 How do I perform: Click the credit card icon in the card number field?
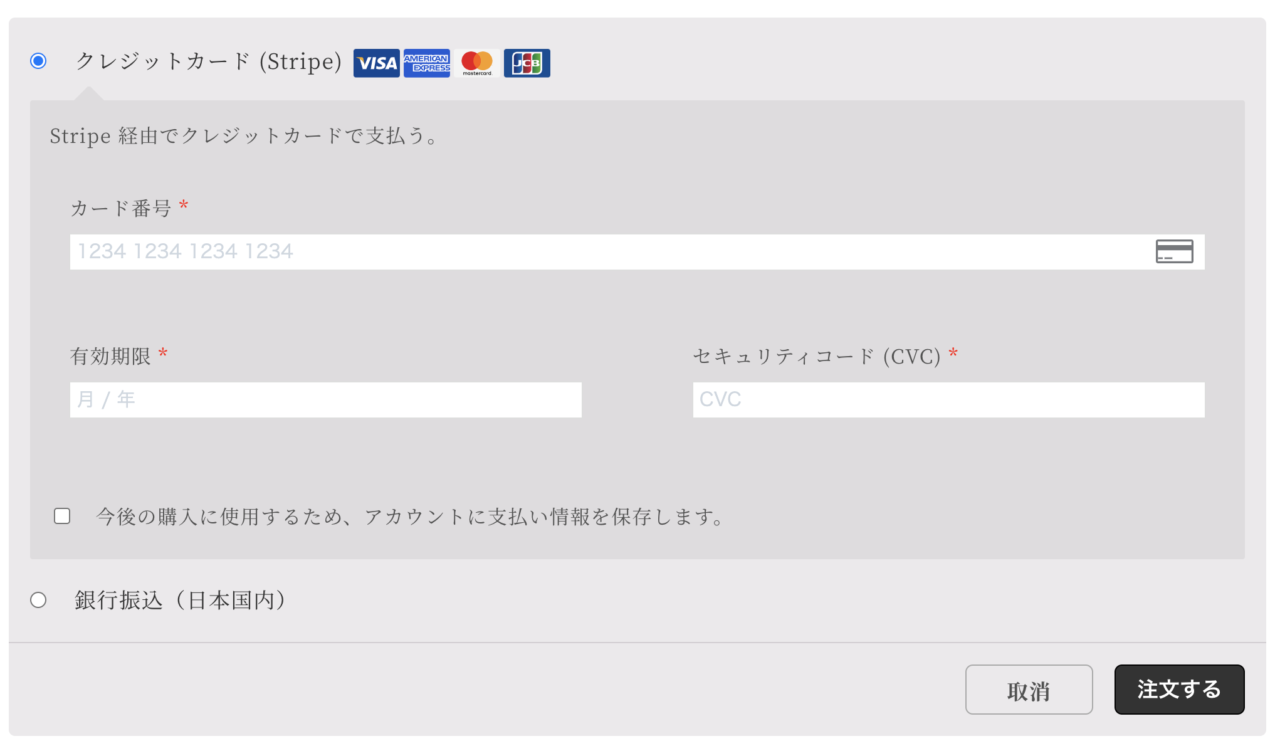coord(1175,251)
